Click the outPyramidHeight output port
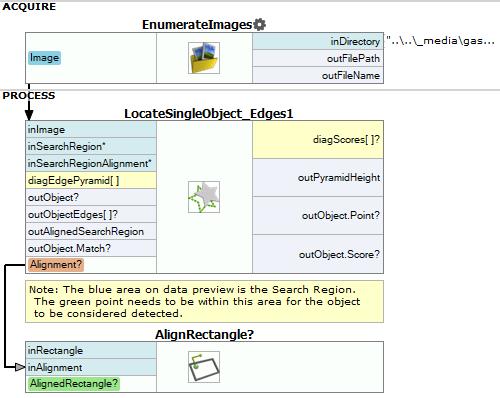This screenshot has height=398, width=500. (318, 178)
